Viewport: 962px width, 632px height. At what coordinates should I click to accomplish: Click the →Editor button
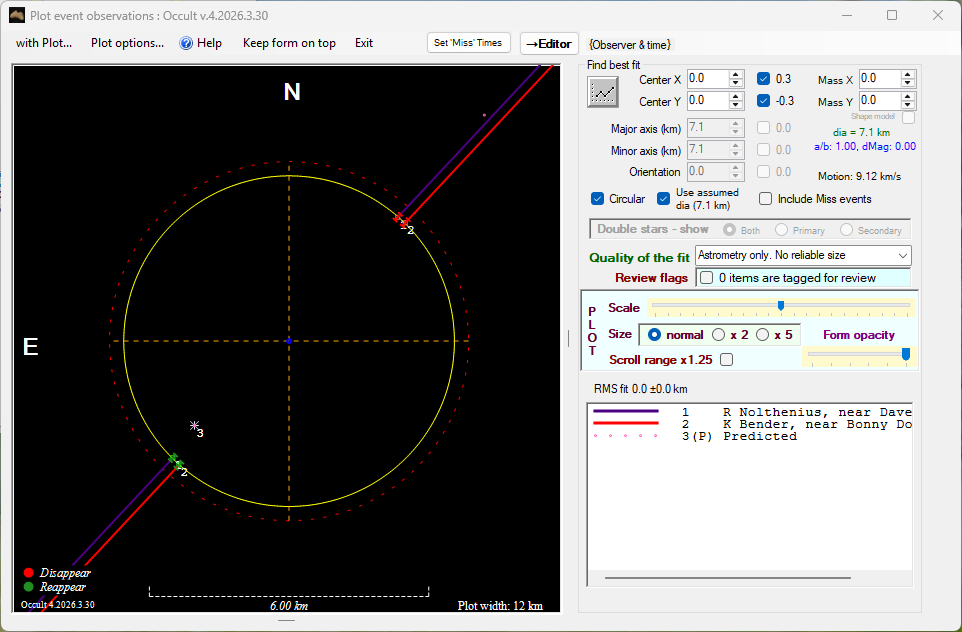click(549, 44)
